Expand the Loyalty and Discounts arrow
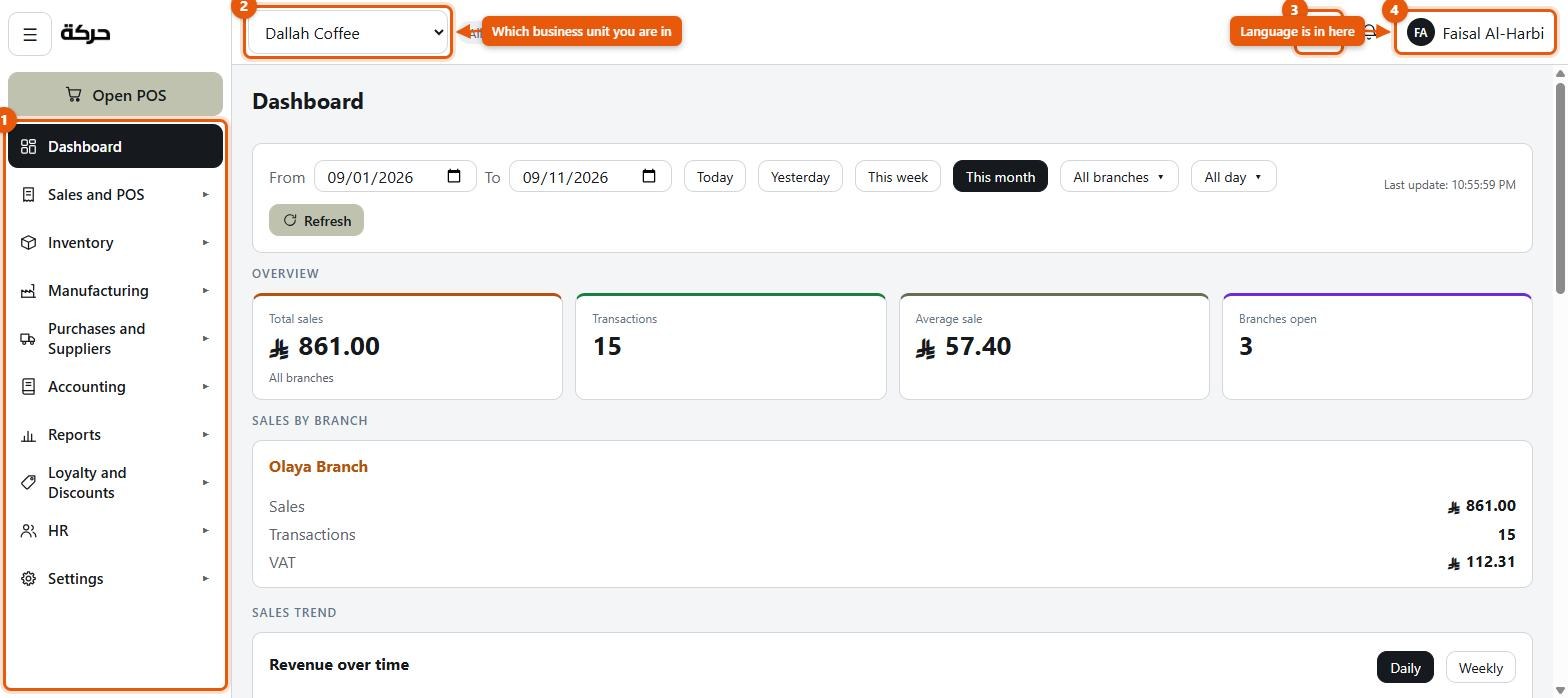 click(205, 483)
